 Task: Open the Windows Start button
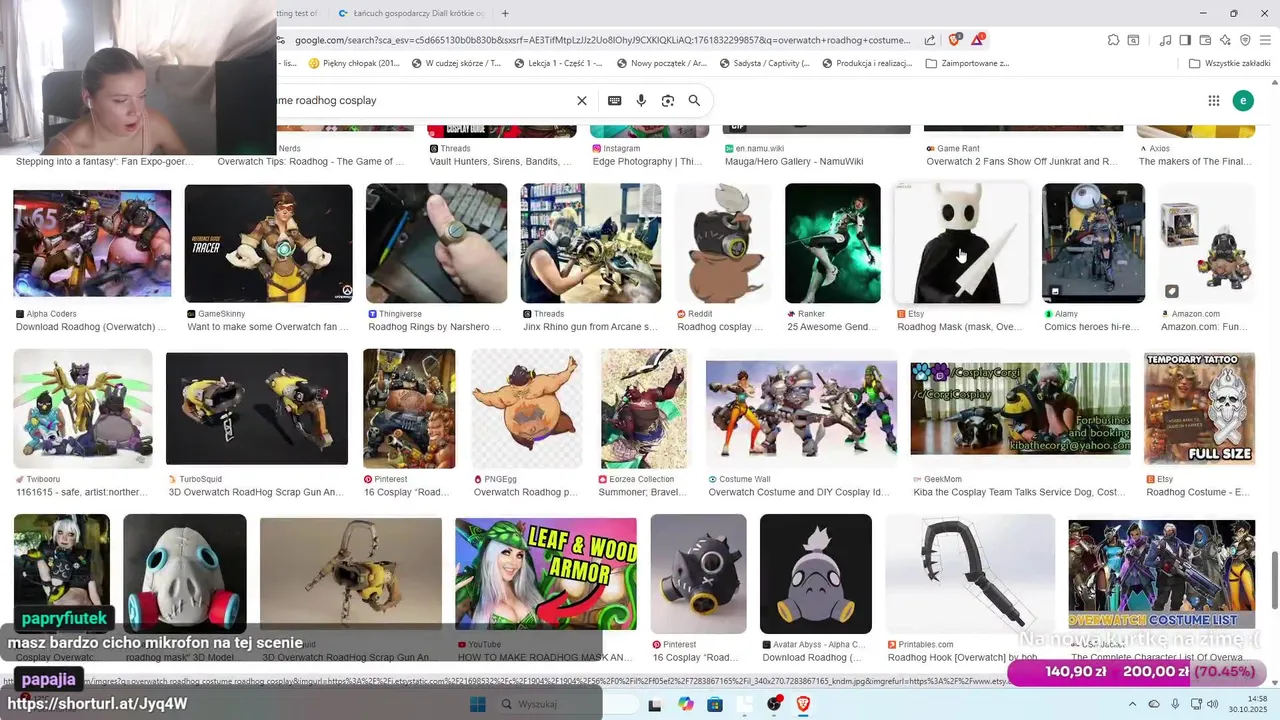point(478,705)
